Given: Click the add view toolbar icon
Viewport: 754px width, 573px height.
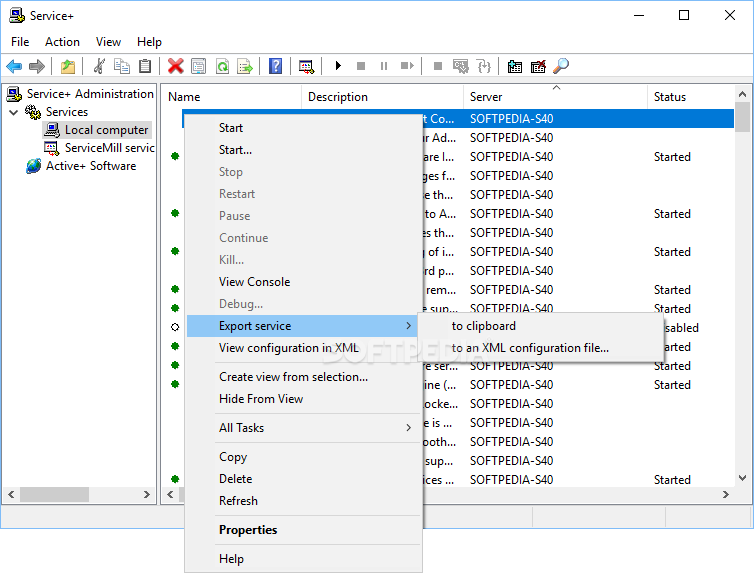Looking at the screenshot, I should tap(515, 66).
